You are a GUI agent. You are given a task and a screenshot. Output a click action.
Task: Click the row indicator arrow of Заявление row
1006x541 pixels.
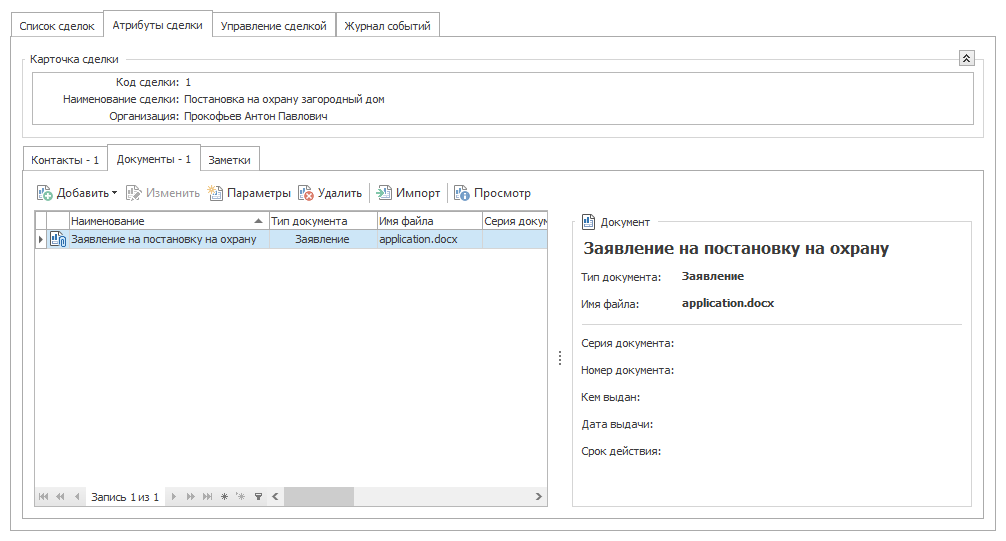pos(40,239)
